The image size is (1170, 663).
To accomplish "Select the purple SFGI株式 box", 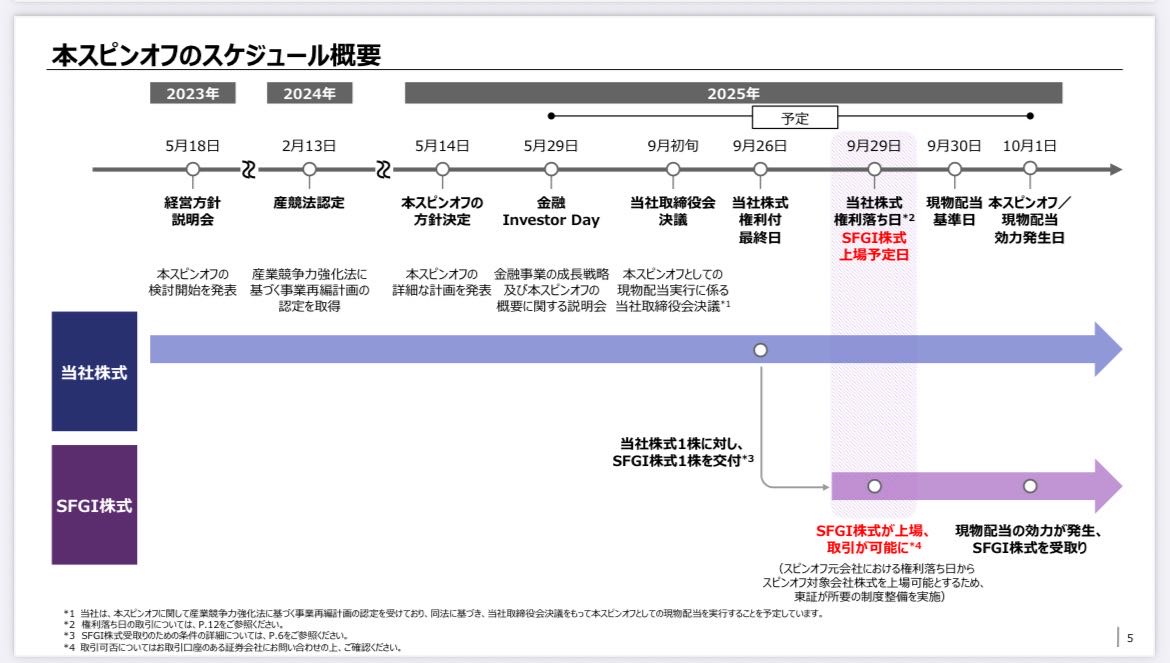I will coord(94,505).
